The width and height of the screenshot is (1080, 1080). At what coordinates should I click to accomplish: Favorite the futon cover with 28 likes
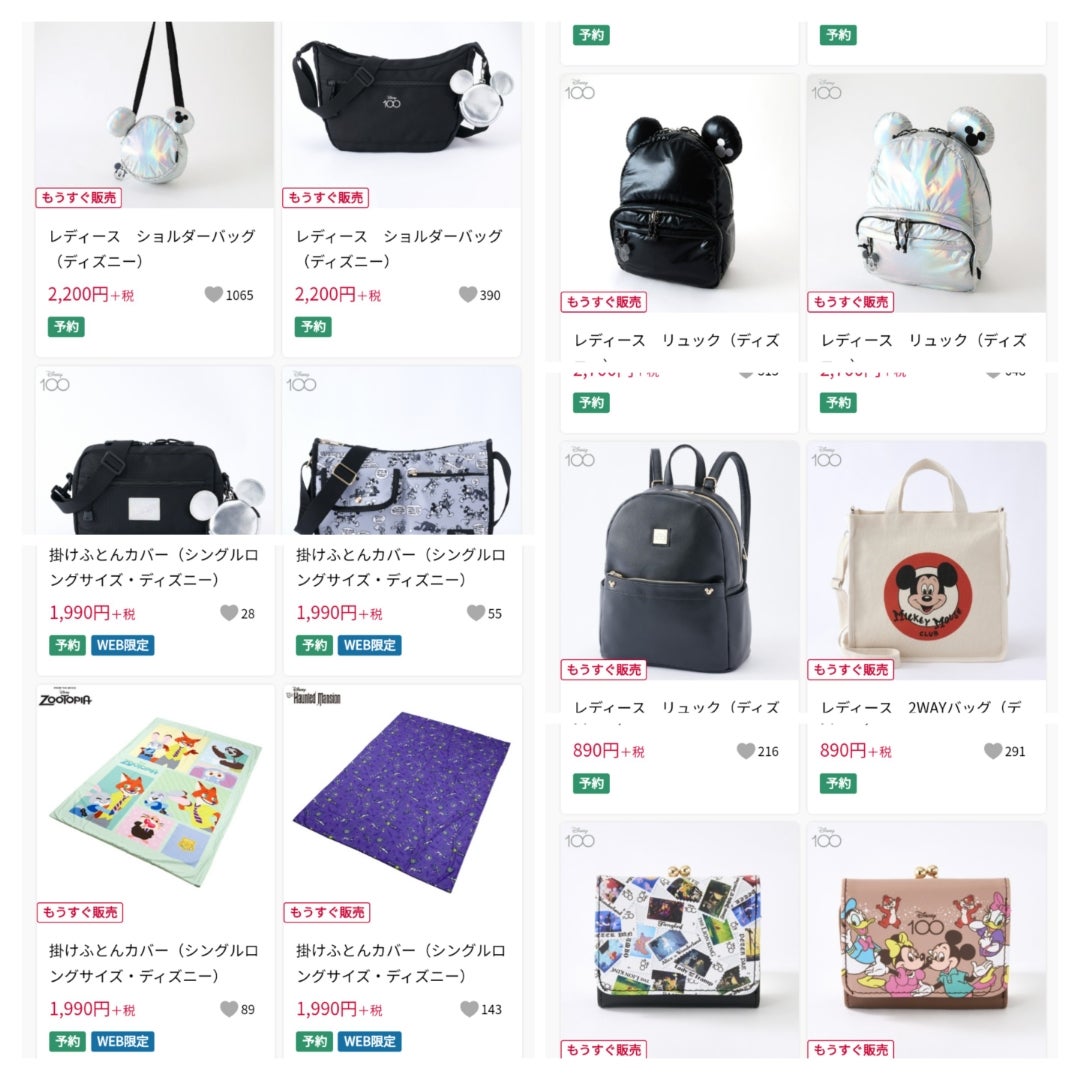229,613
